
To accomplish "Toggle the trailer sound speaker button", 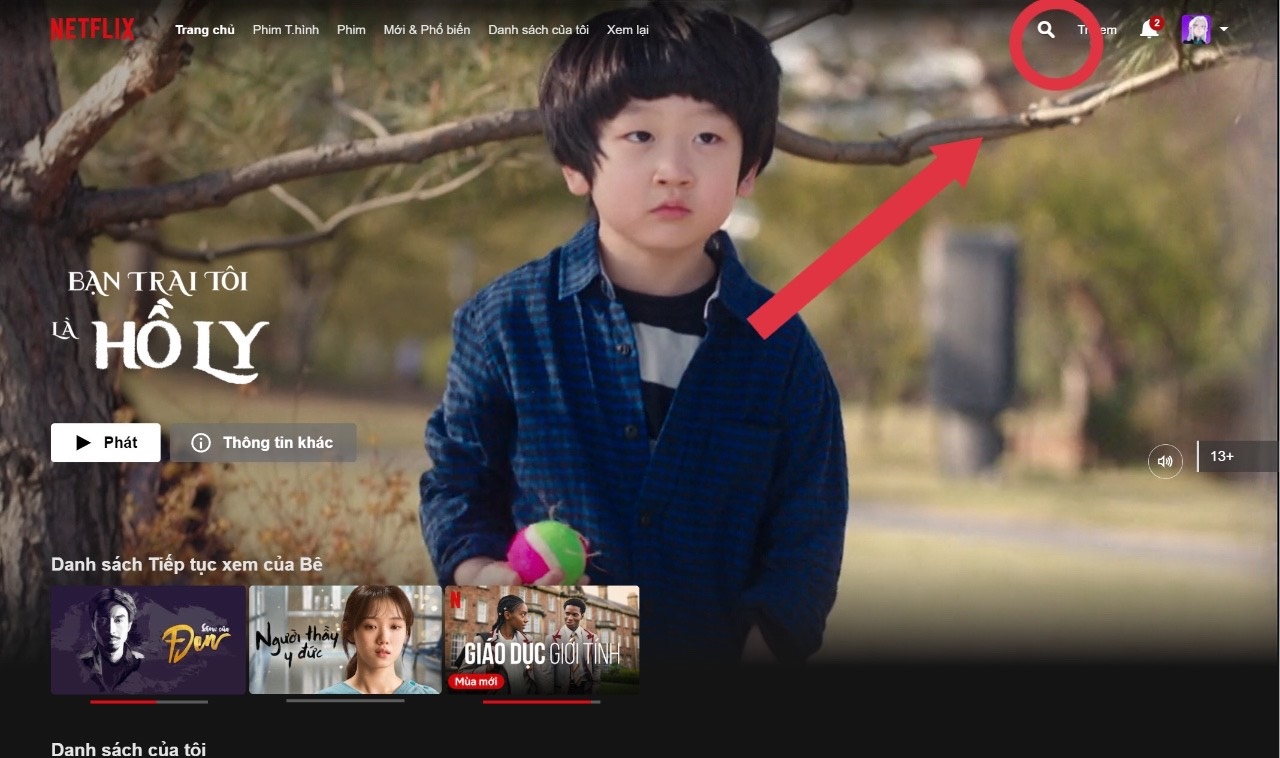I will pyautogui.click(x=1165, y=461).
